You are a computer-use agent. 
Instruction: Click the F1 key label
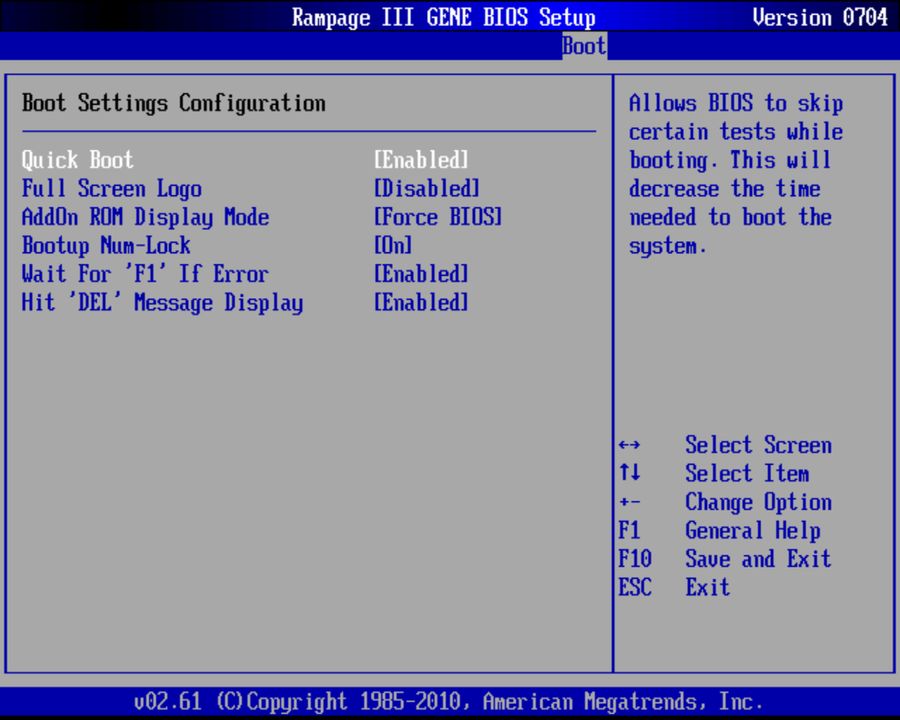(x=630, y=531)
